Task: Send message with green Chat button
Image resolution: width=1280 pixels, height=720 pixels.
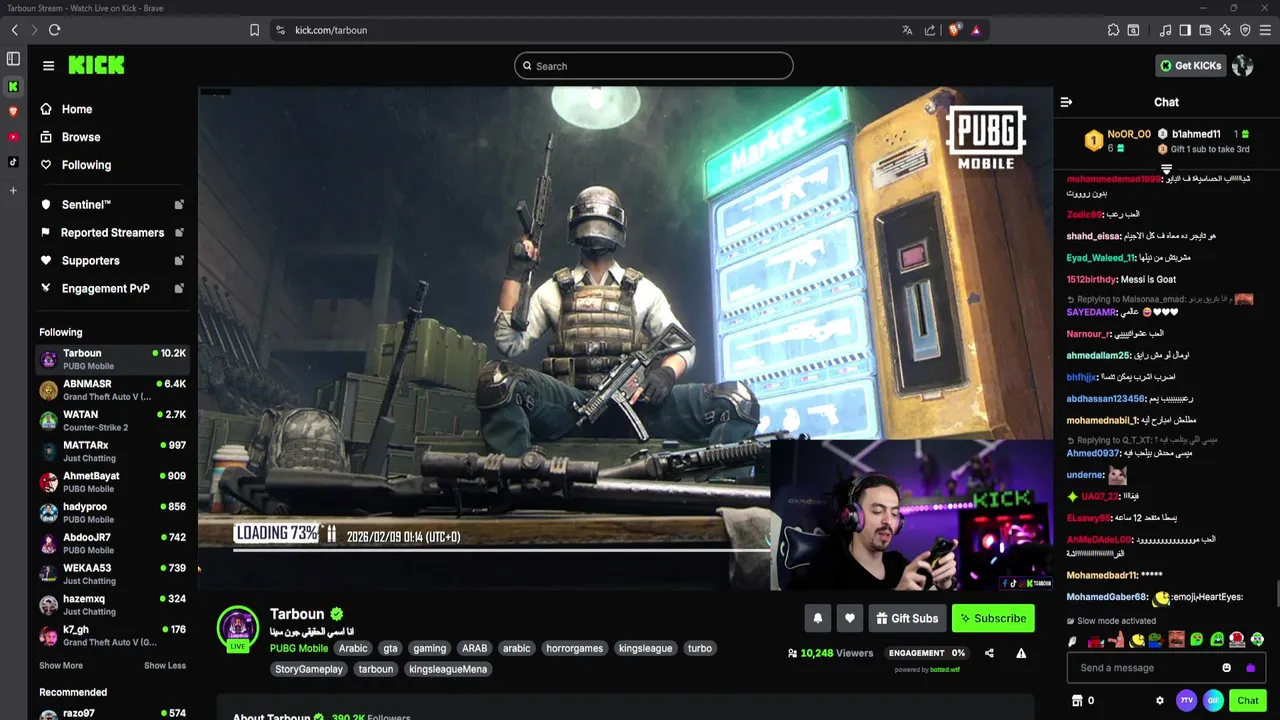Action: pos(1247,700)
